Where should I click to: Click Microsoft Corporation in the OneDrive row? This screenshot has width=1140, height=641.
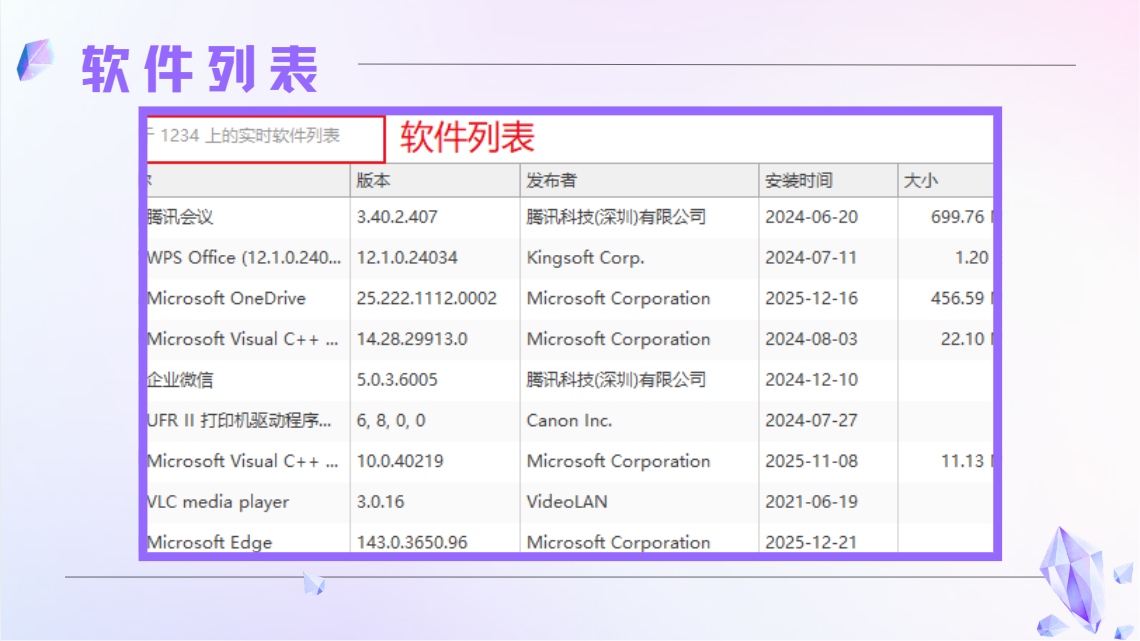pos(619,298)
